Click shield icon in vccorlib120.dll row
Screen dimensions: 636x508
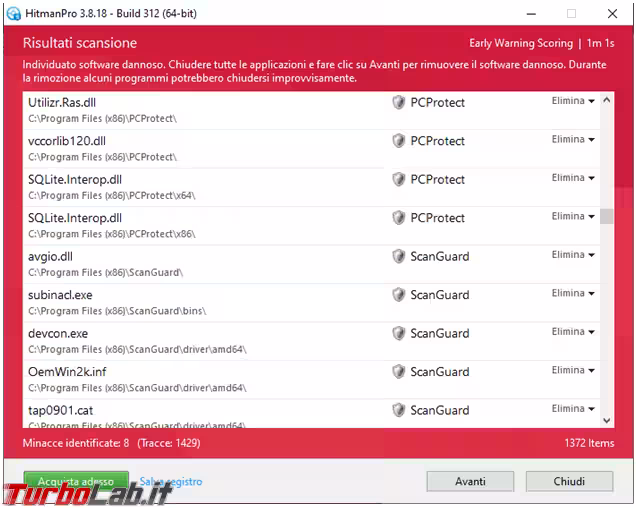tap(399, 141)
